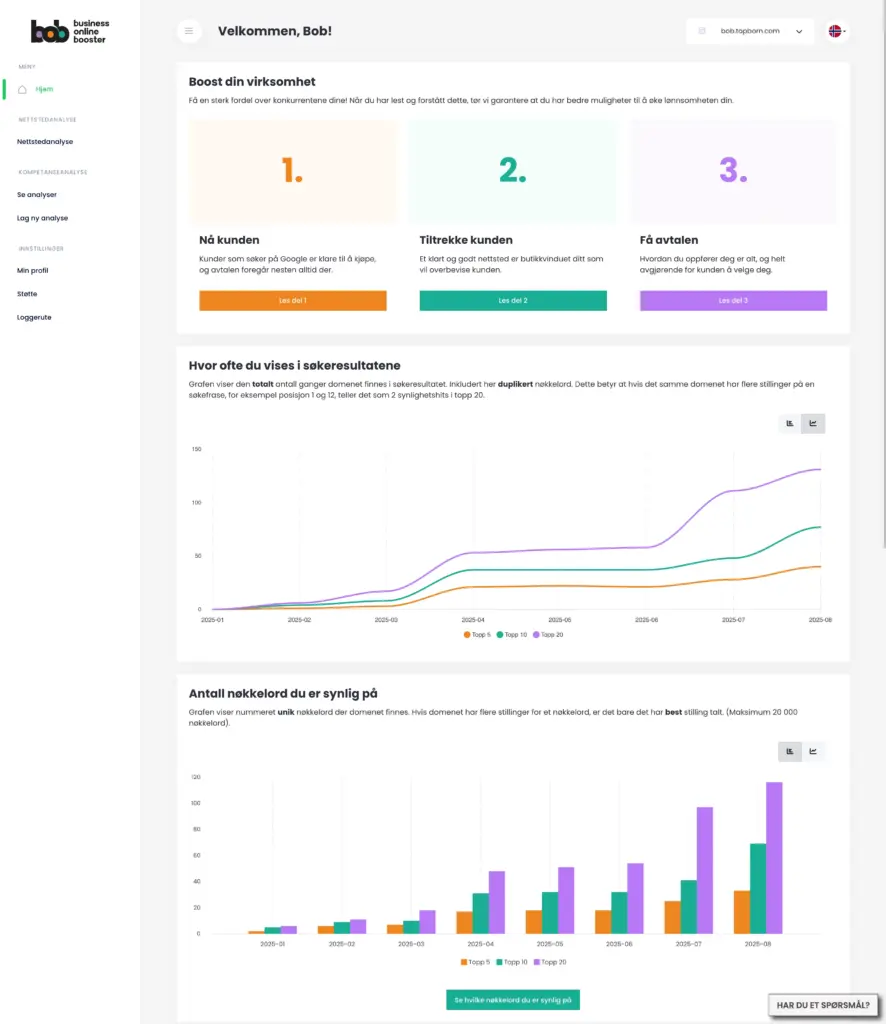The image size is (886, 1024).
Task: Click the purple Topp 20 bar for 2025-08
Action: pyautogui.click(x=774, y=857)
